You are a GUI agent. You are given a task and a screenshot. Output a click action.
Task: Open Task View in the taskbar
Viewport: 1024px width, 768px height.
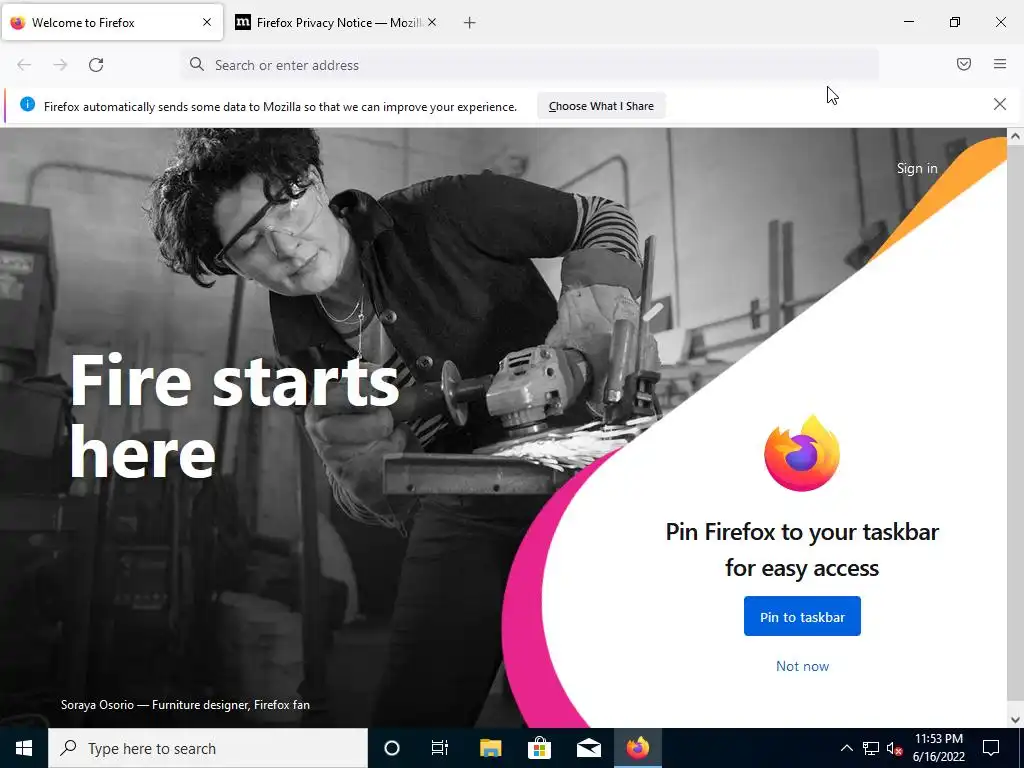pos(440,748)
